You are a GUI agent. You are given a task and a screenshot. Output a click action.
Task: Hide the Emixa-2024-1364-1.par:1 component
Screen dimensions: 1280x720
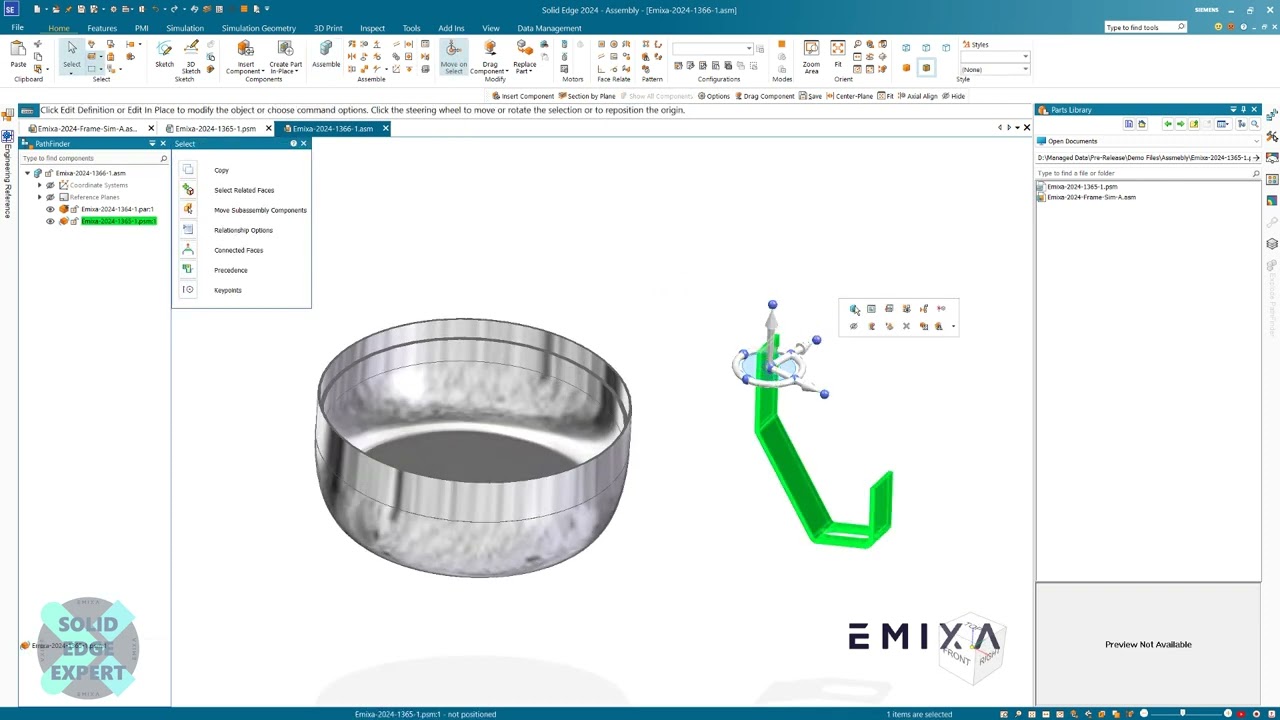50,209
